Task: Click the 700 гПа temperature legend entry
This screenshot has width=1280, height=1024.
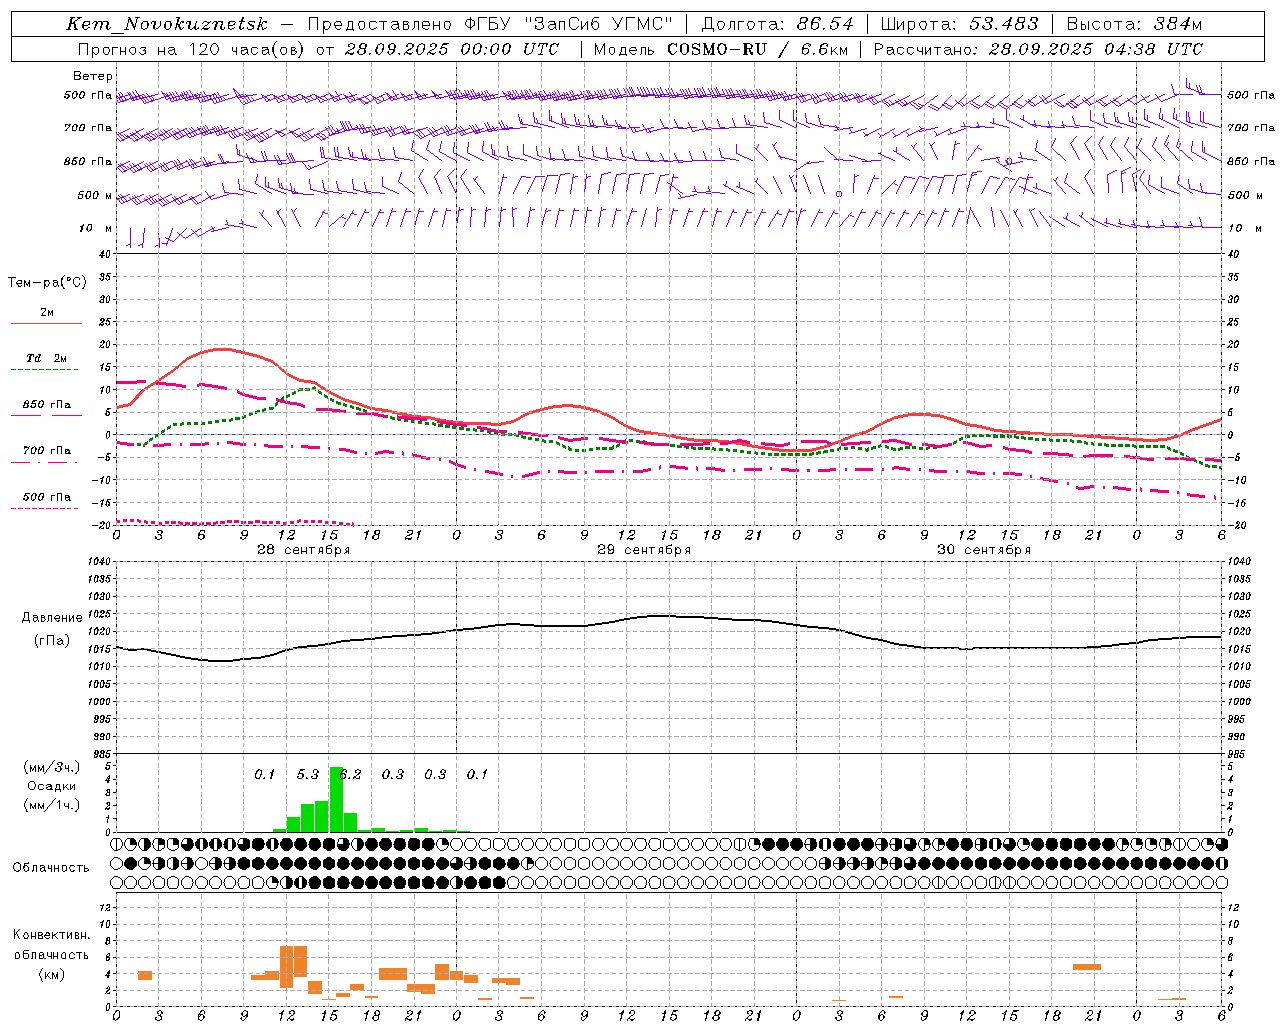Action: [46, 451]
